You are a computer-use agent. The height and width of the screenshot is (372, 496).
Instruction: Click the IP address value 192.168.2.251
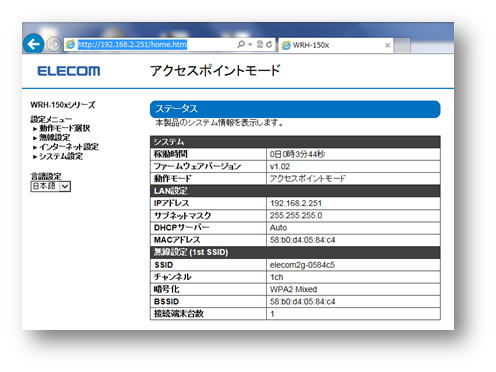296,203
